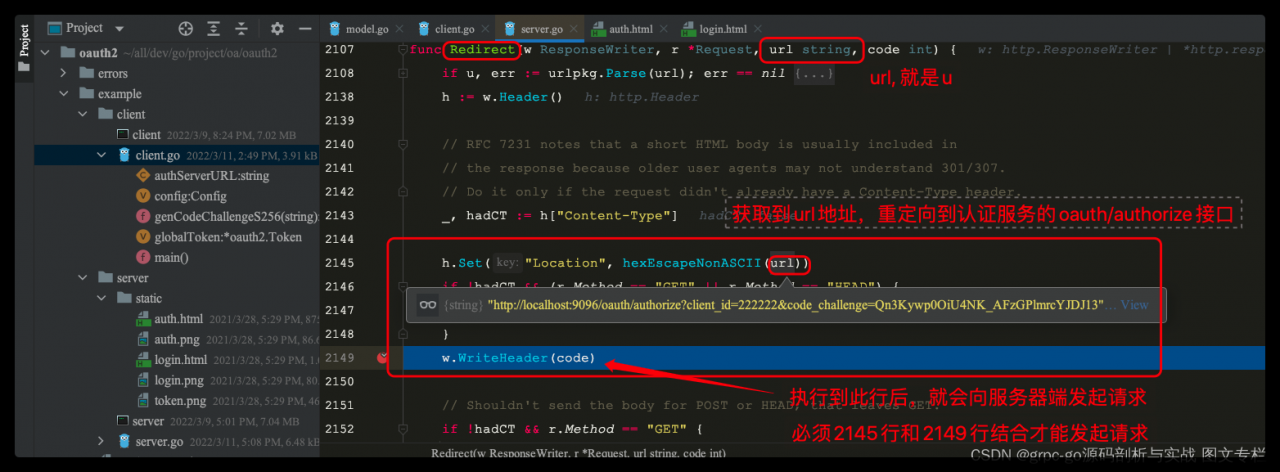Open login.png in project tree
Screen dimensions: 1280x472
pos(178,380)
